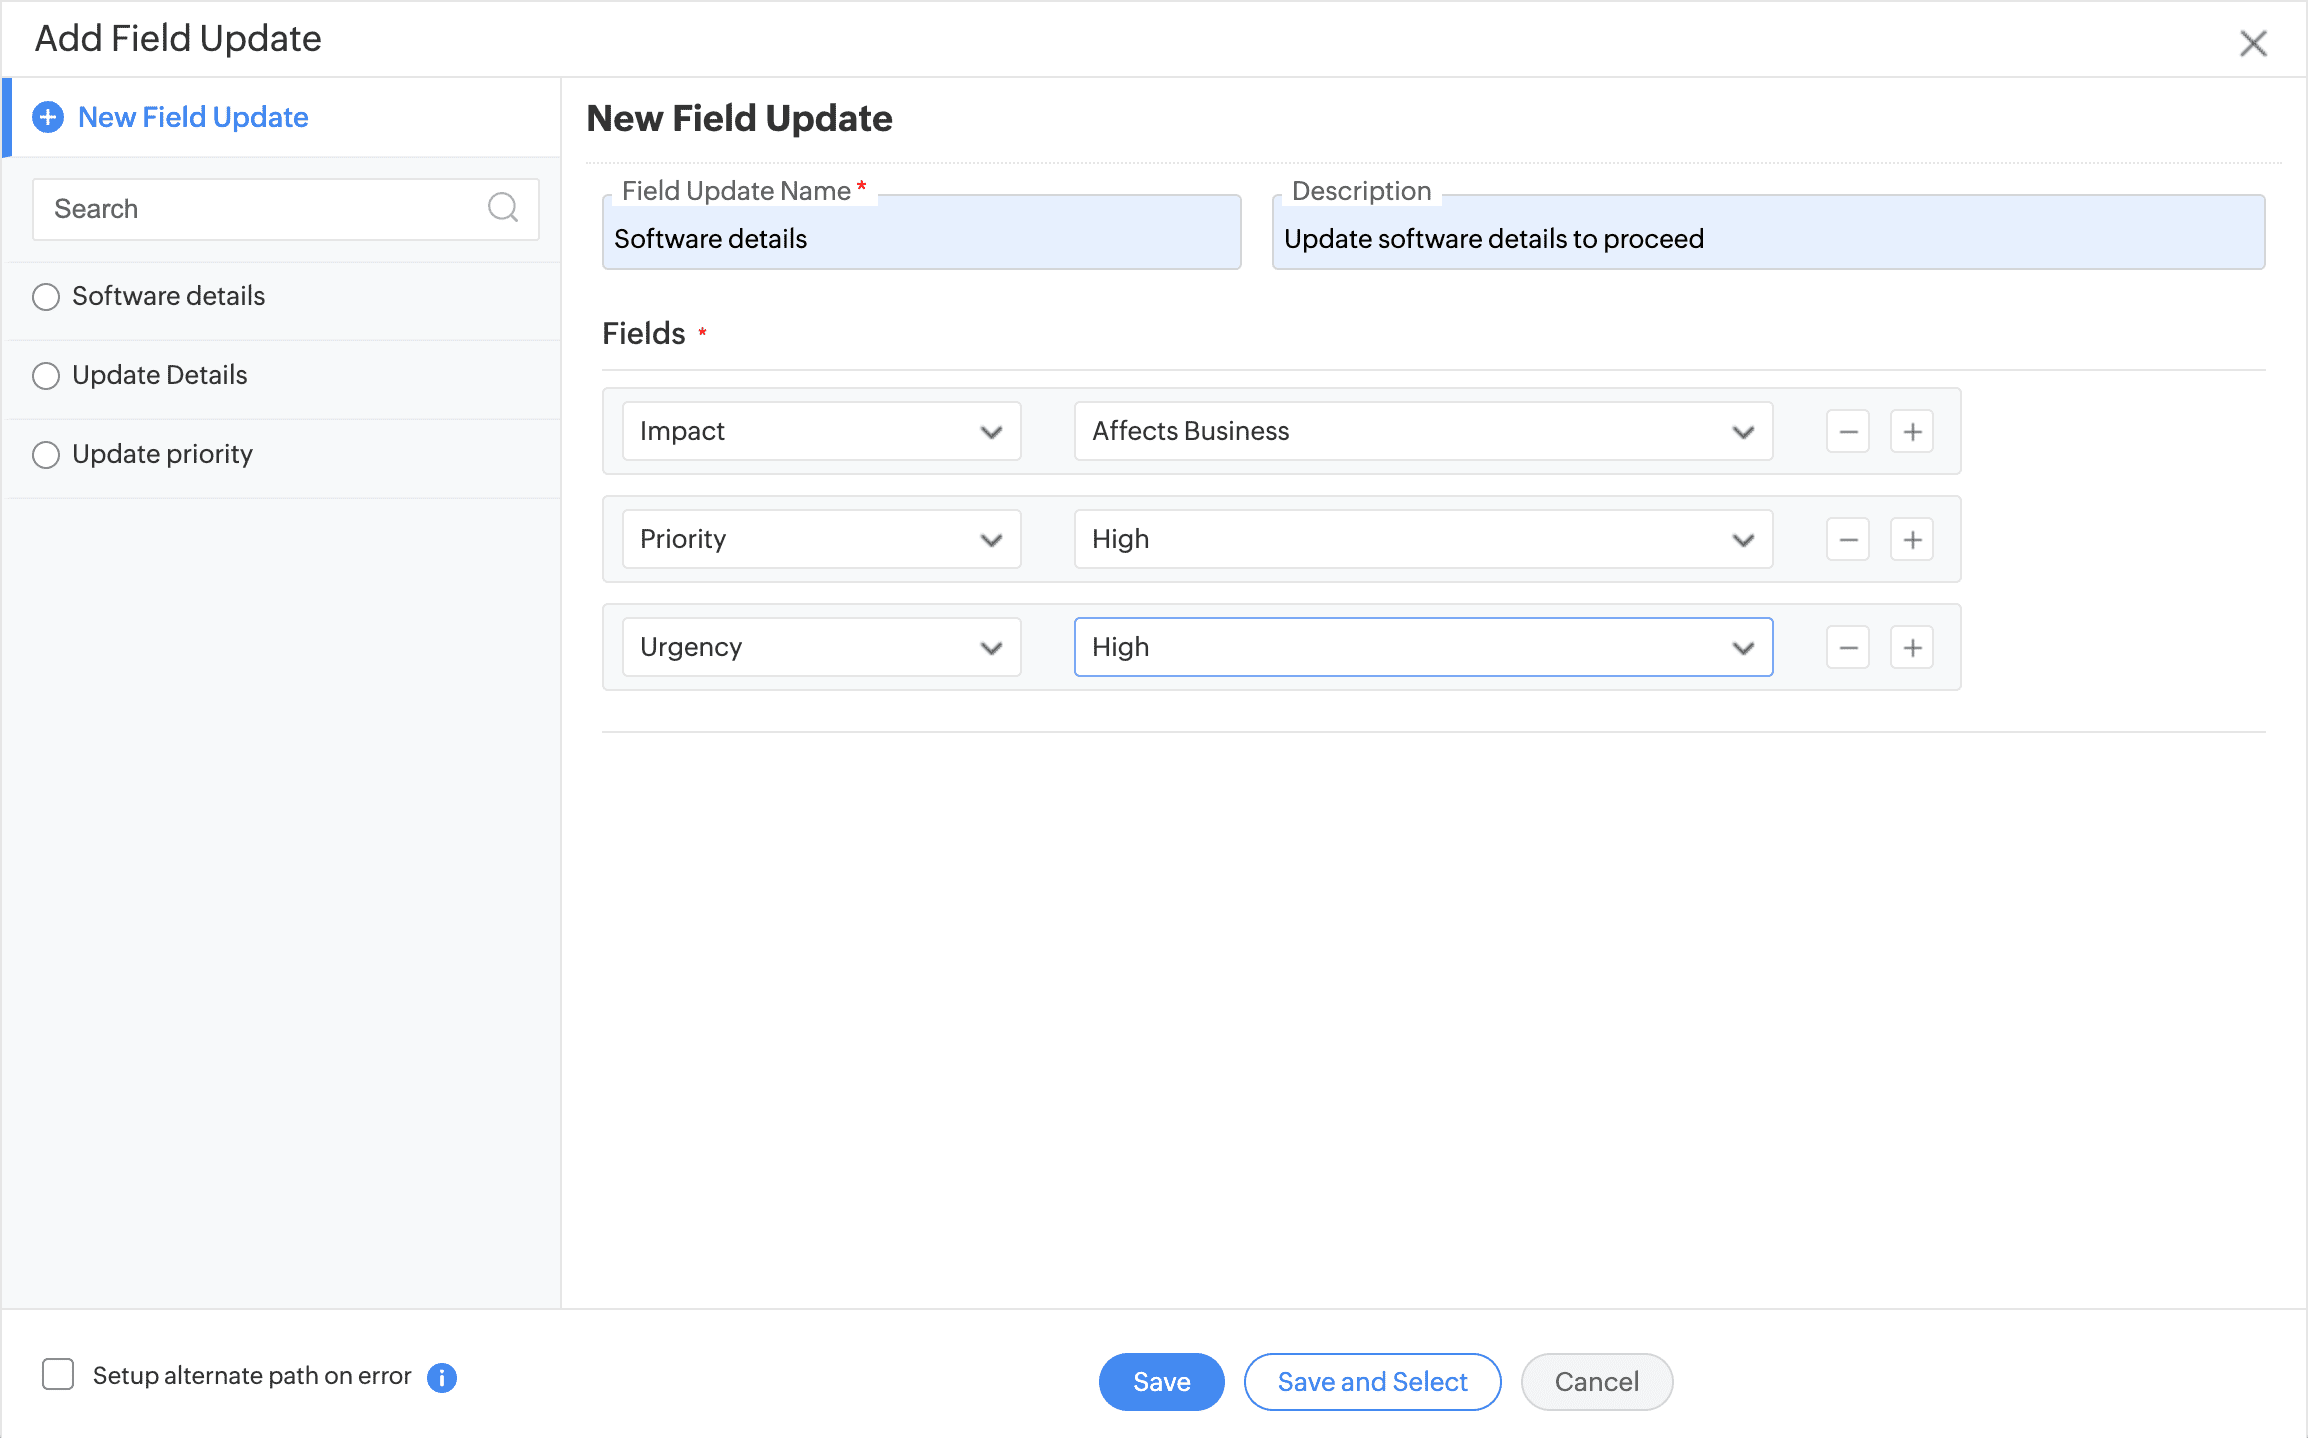This screenshot has width=2308, height=1438.
Task: Add a row after Impact
Action: [1911, 432]
